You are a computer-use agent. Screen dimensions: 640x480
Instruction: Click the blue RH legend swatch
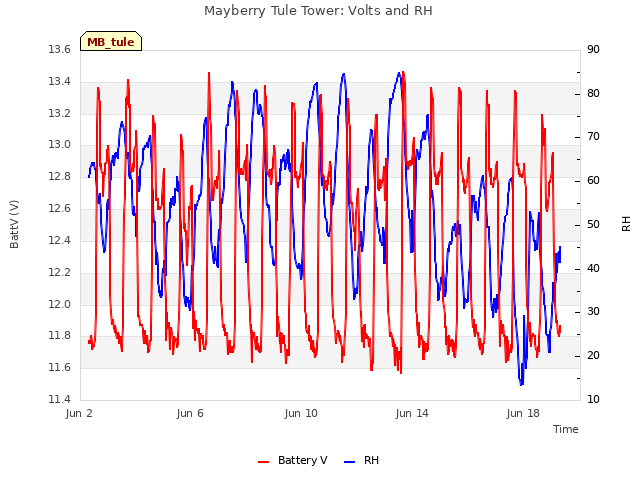tap(350, 462)
